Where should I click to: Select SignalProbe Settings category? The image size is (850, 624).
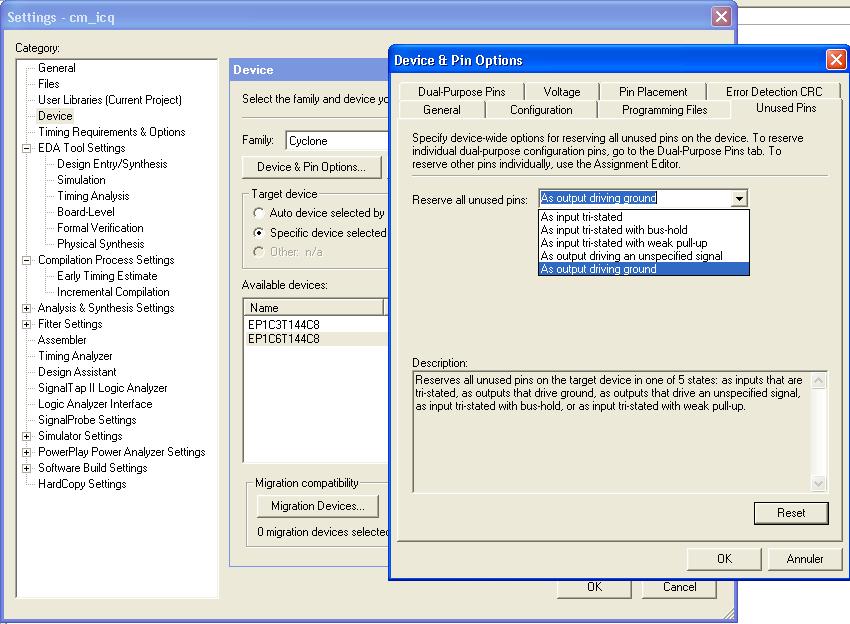click(x=87, y=420)
